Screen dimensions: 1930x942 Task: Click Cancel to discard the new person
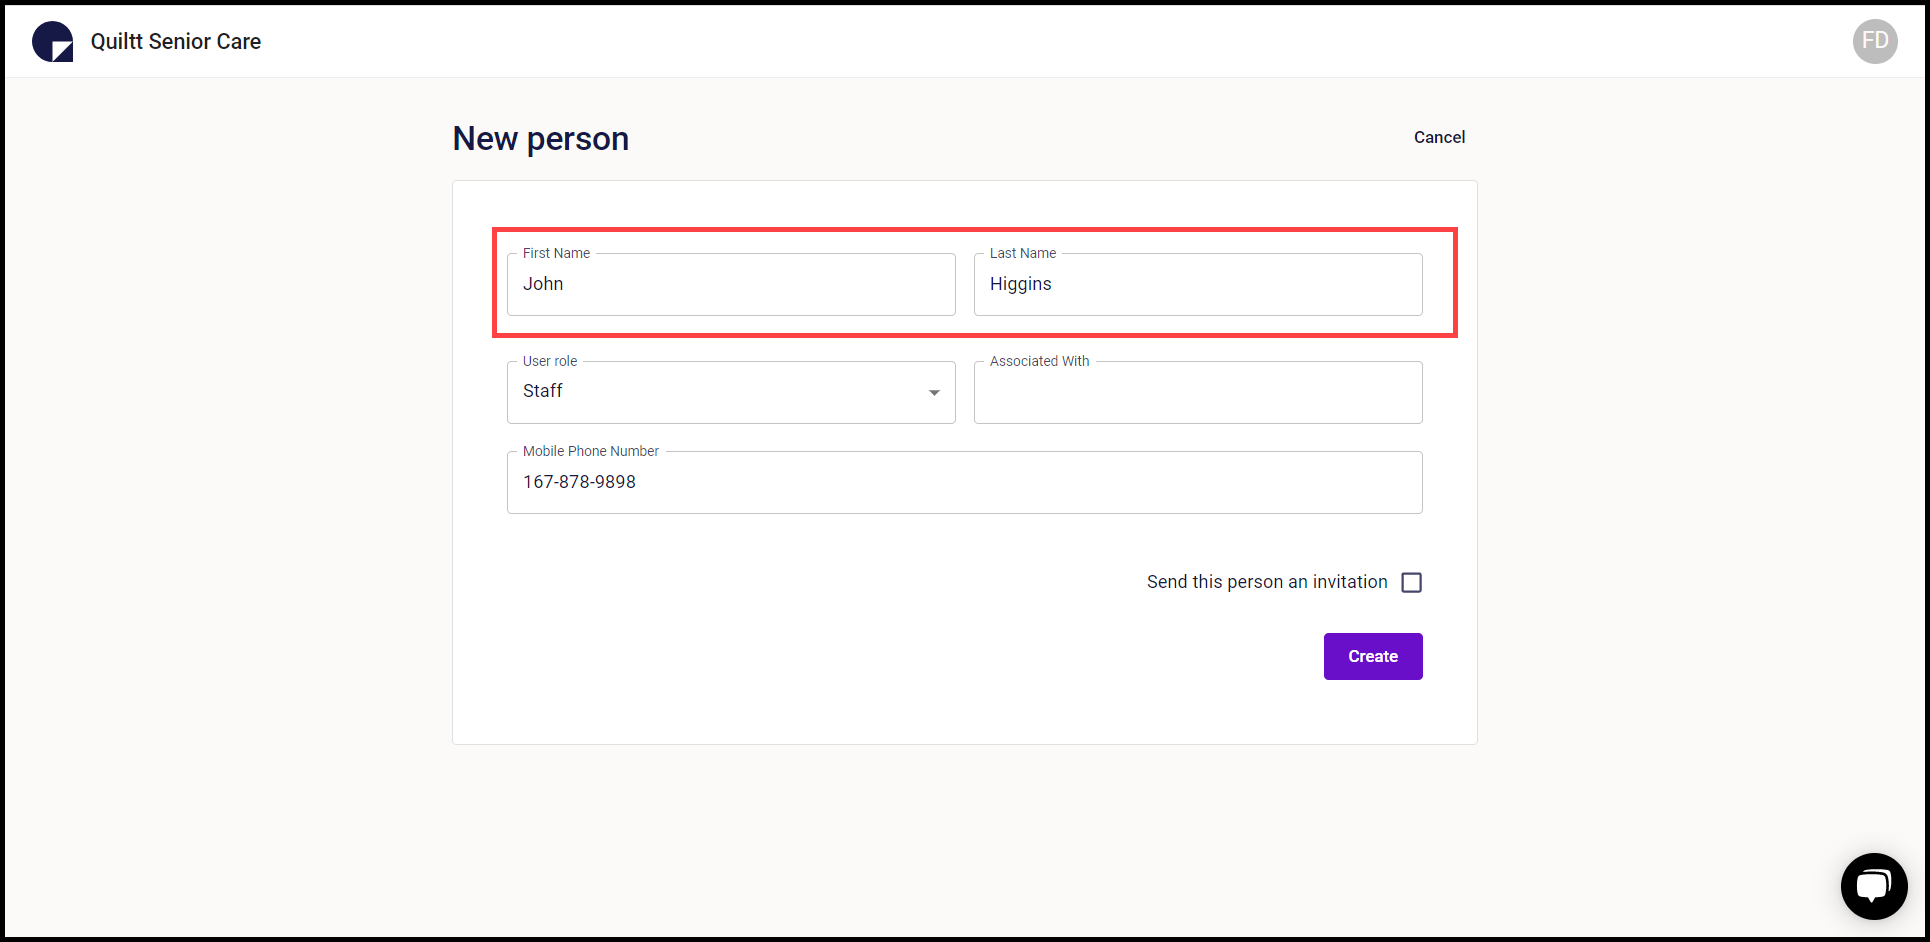(1439, 137)
